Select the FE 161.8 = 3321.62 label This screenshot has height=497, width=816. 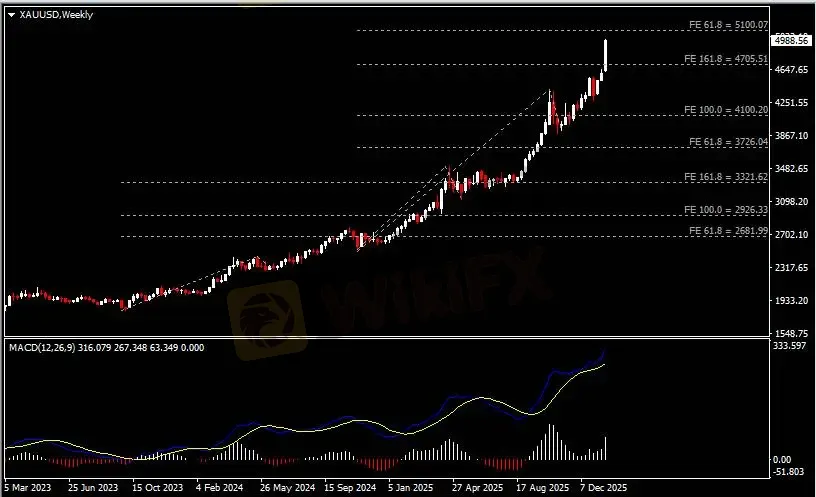[x=725, y=177]
